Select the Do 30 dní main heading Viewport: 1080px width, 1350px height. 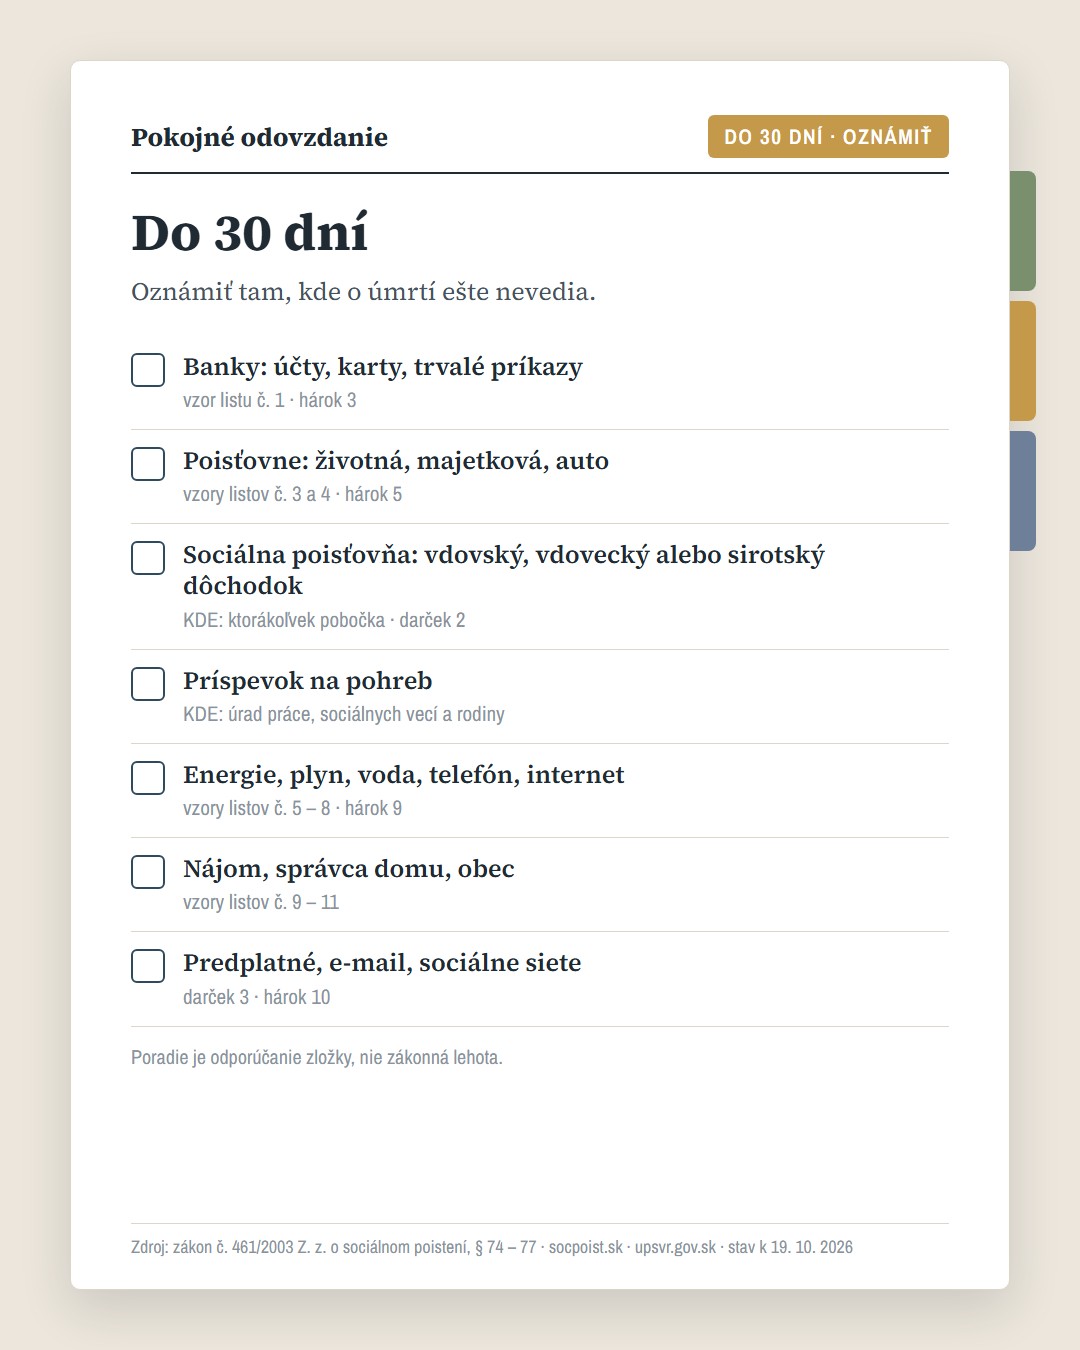point(249,233)
